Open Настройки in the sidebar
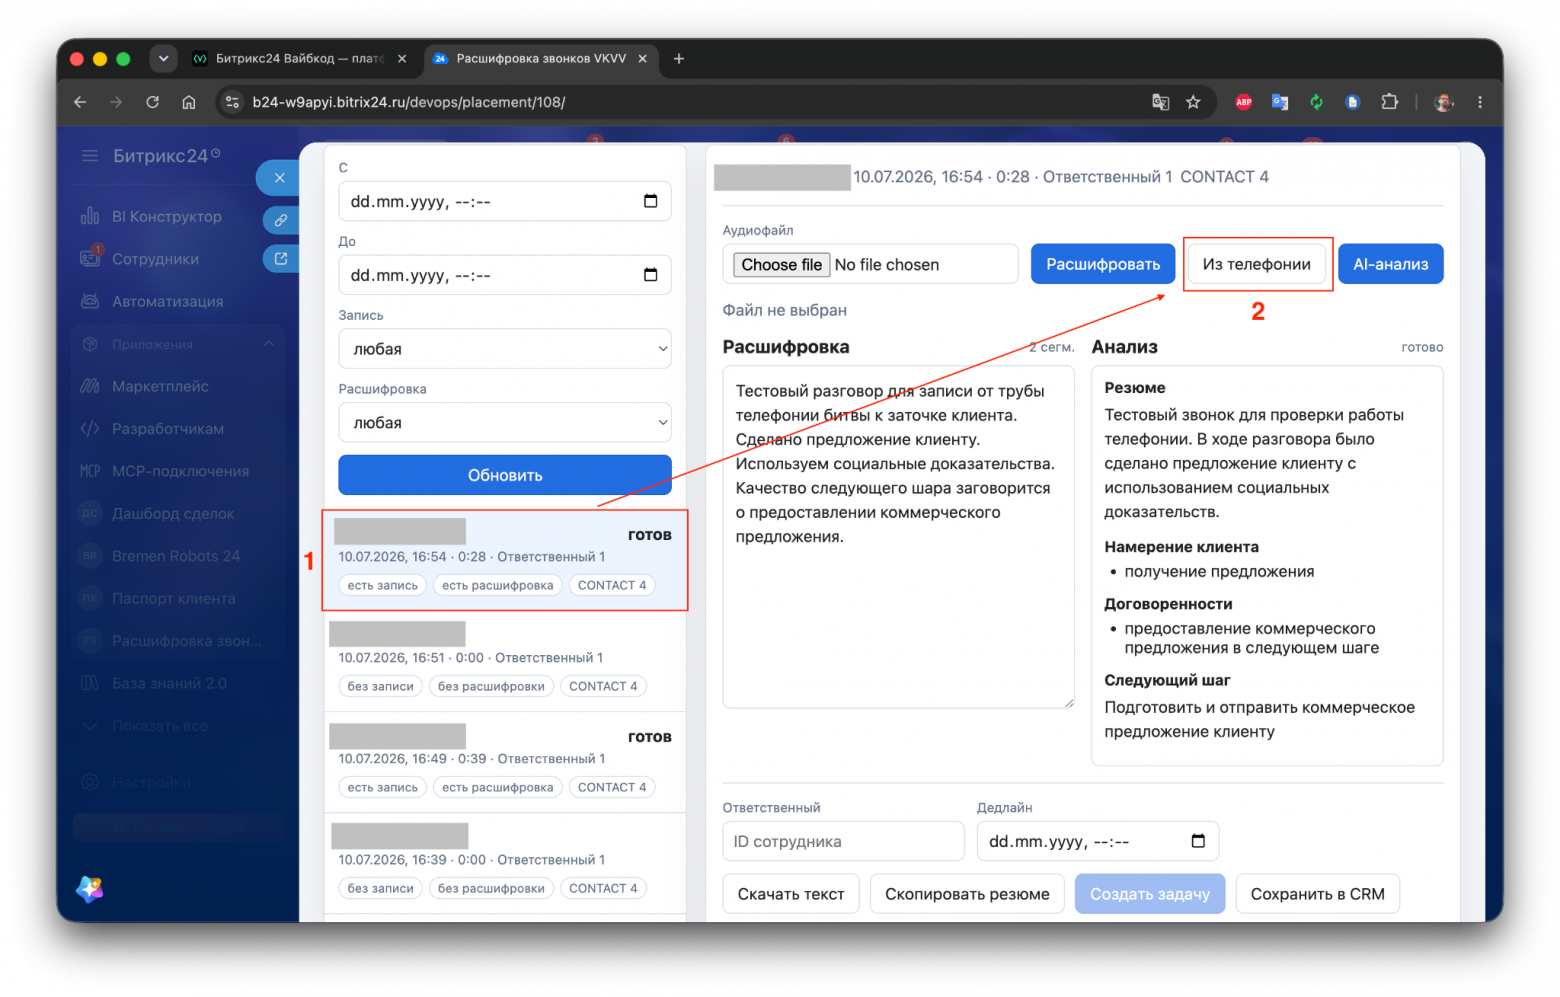The image size is (1560, 997). 150,782
